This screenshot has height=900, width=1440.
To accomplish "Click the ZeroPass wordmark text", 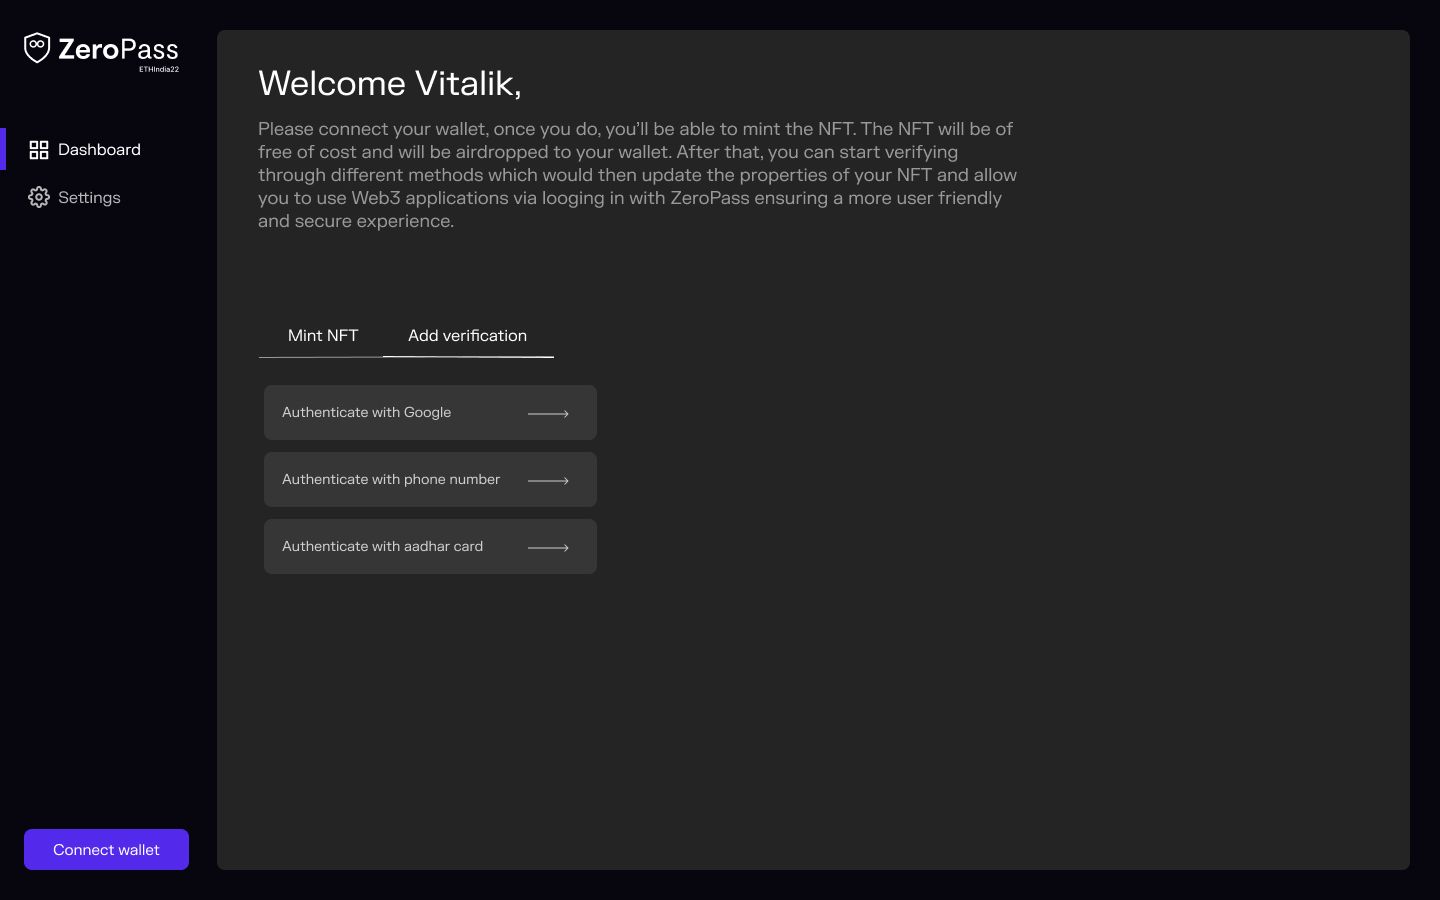I will (118, 49).
